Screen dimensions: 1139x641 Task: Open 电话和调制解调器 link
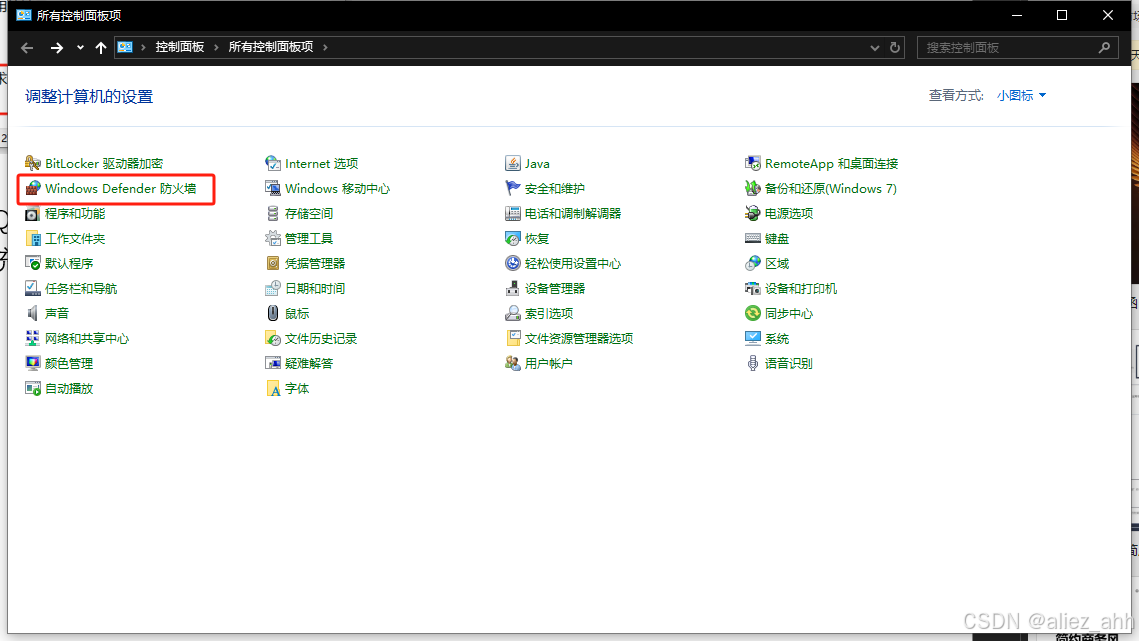(573, 214)
